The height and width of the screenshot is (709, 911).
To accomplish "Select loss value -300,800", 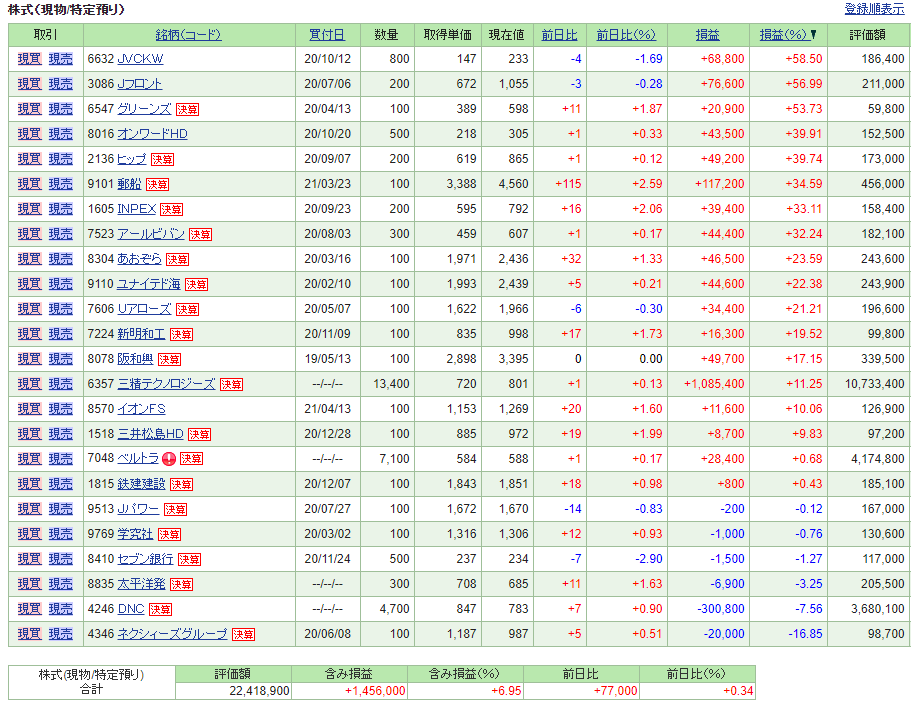I will tap(720, 608).
